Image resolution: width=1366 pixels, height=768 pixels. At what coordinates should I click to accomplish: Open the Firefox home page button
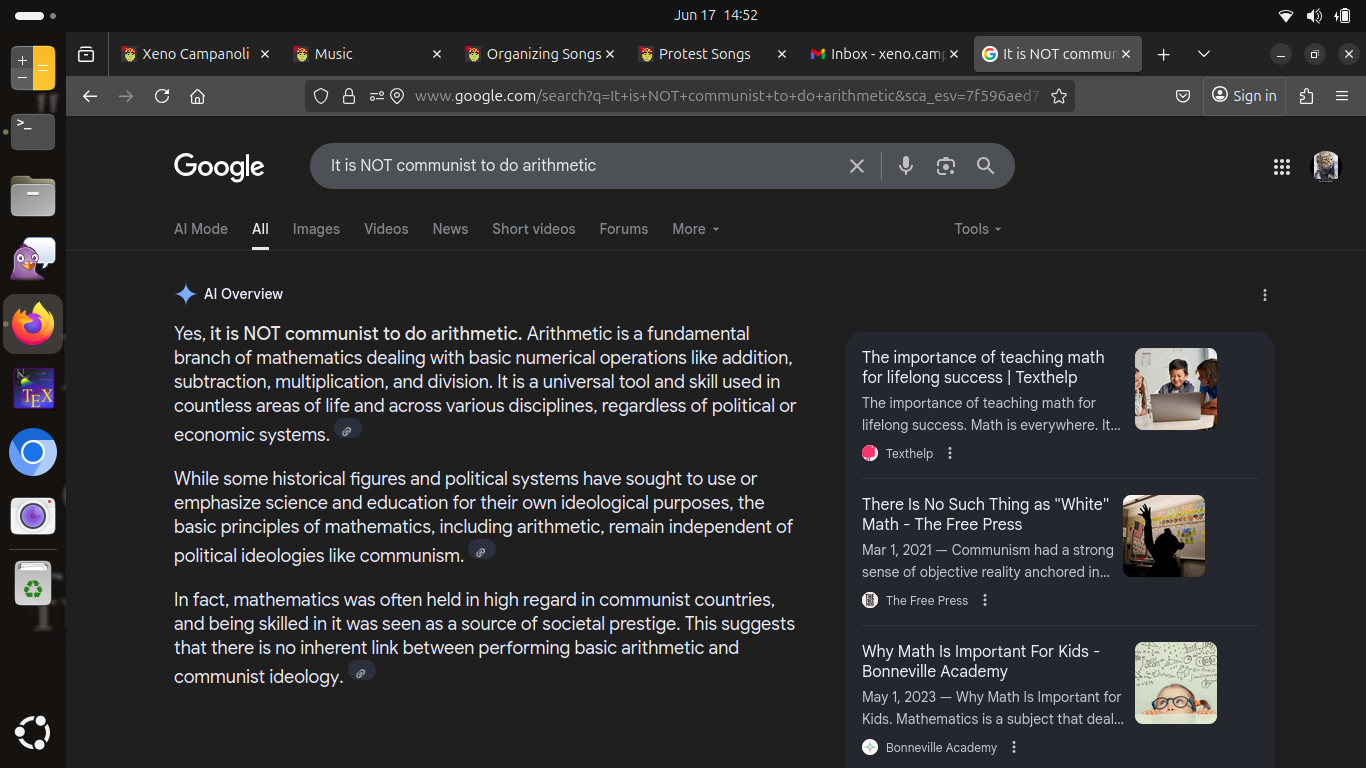click(x=198, y=96)
